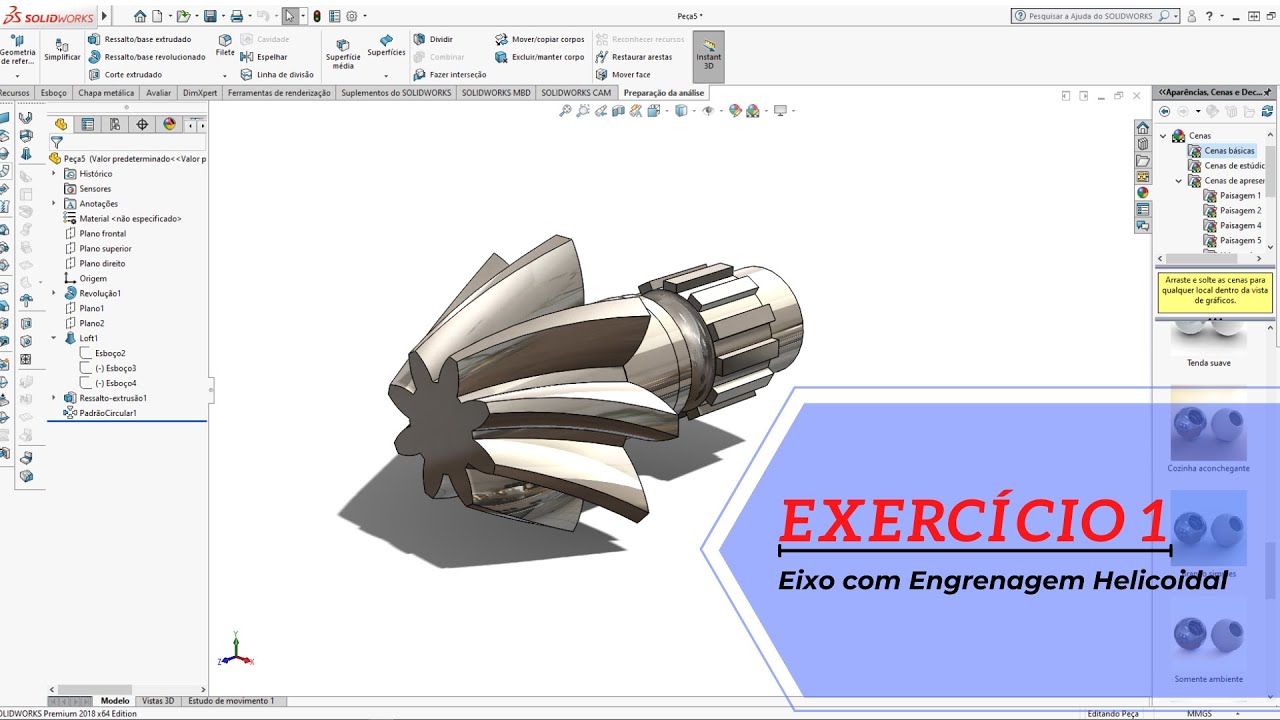This screenshot has width=1280, height=720.
Task: Click the Mover face tool
Action: tap(623, 75)
